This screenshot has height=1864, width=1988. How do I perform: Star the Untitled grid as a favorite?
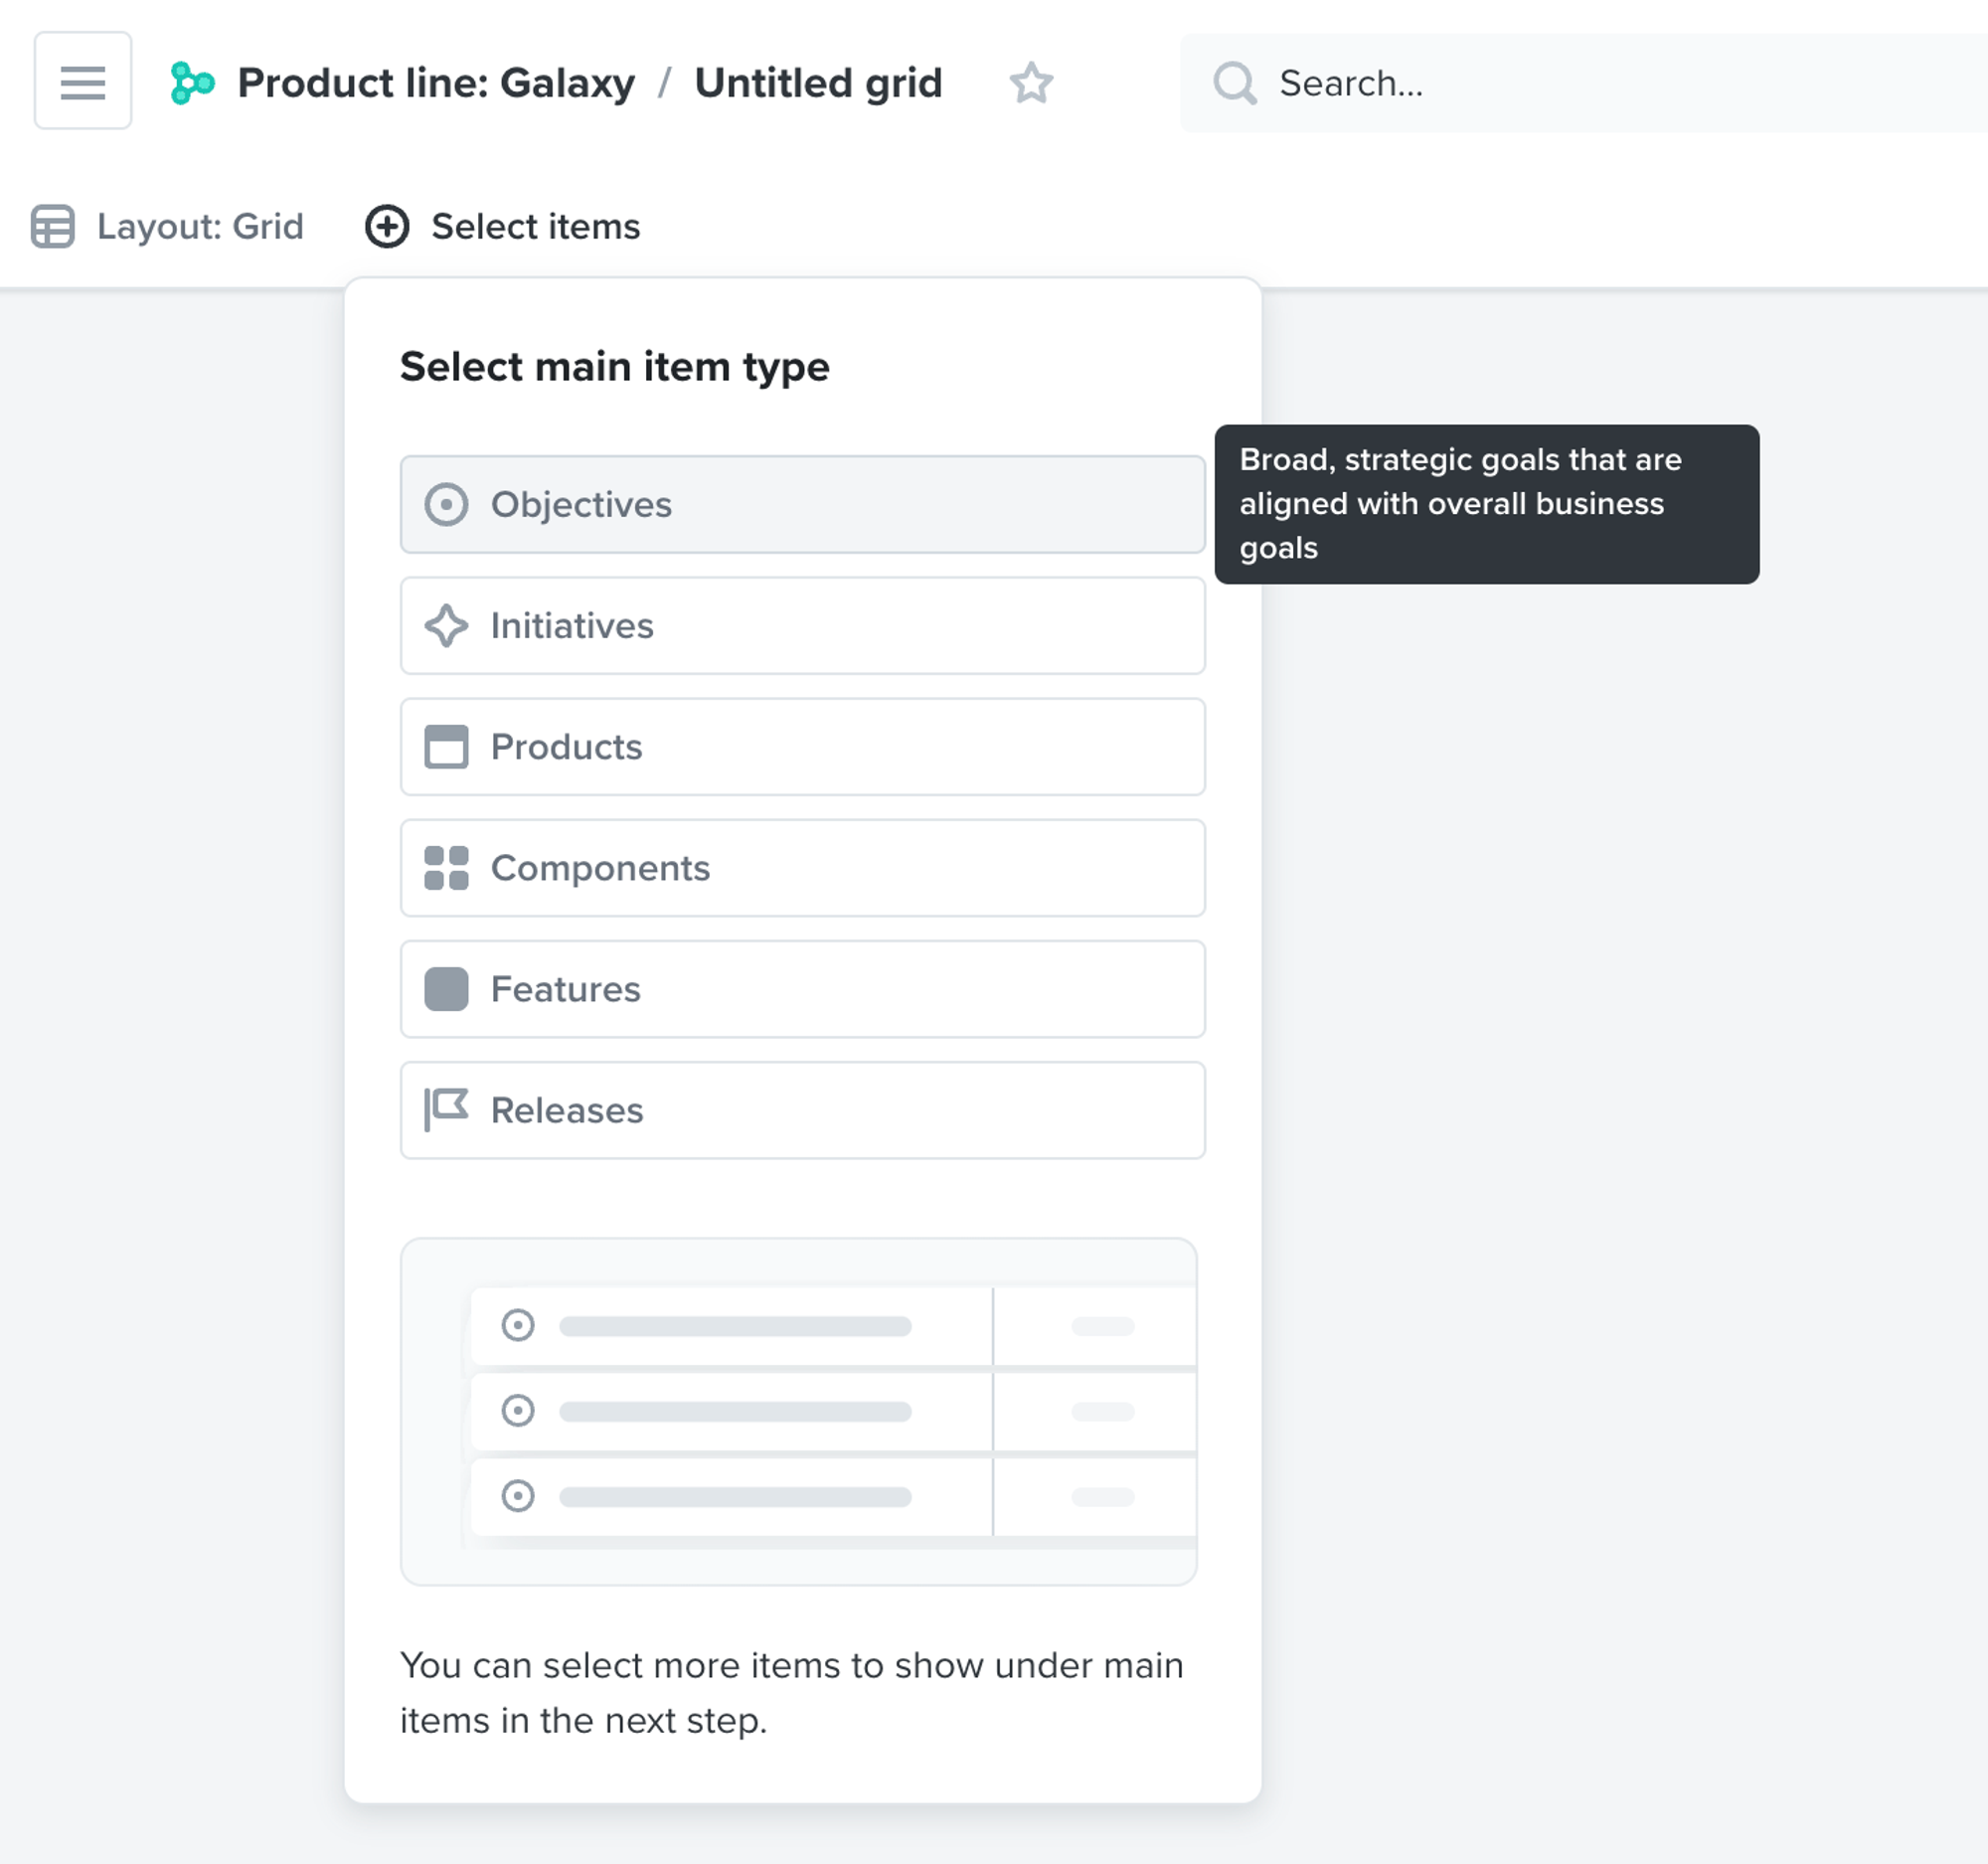click(x=1032, y=84)
